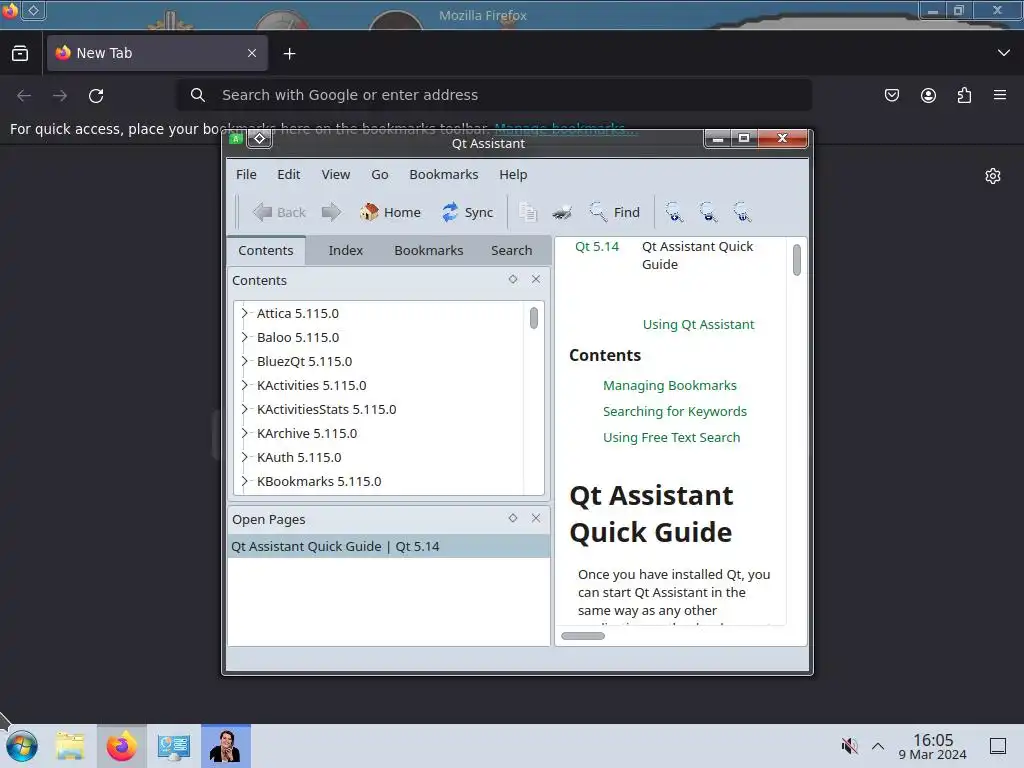Float the Open Pages dock panel
This screenshot has height=768, width=1024.
point(513,519)
